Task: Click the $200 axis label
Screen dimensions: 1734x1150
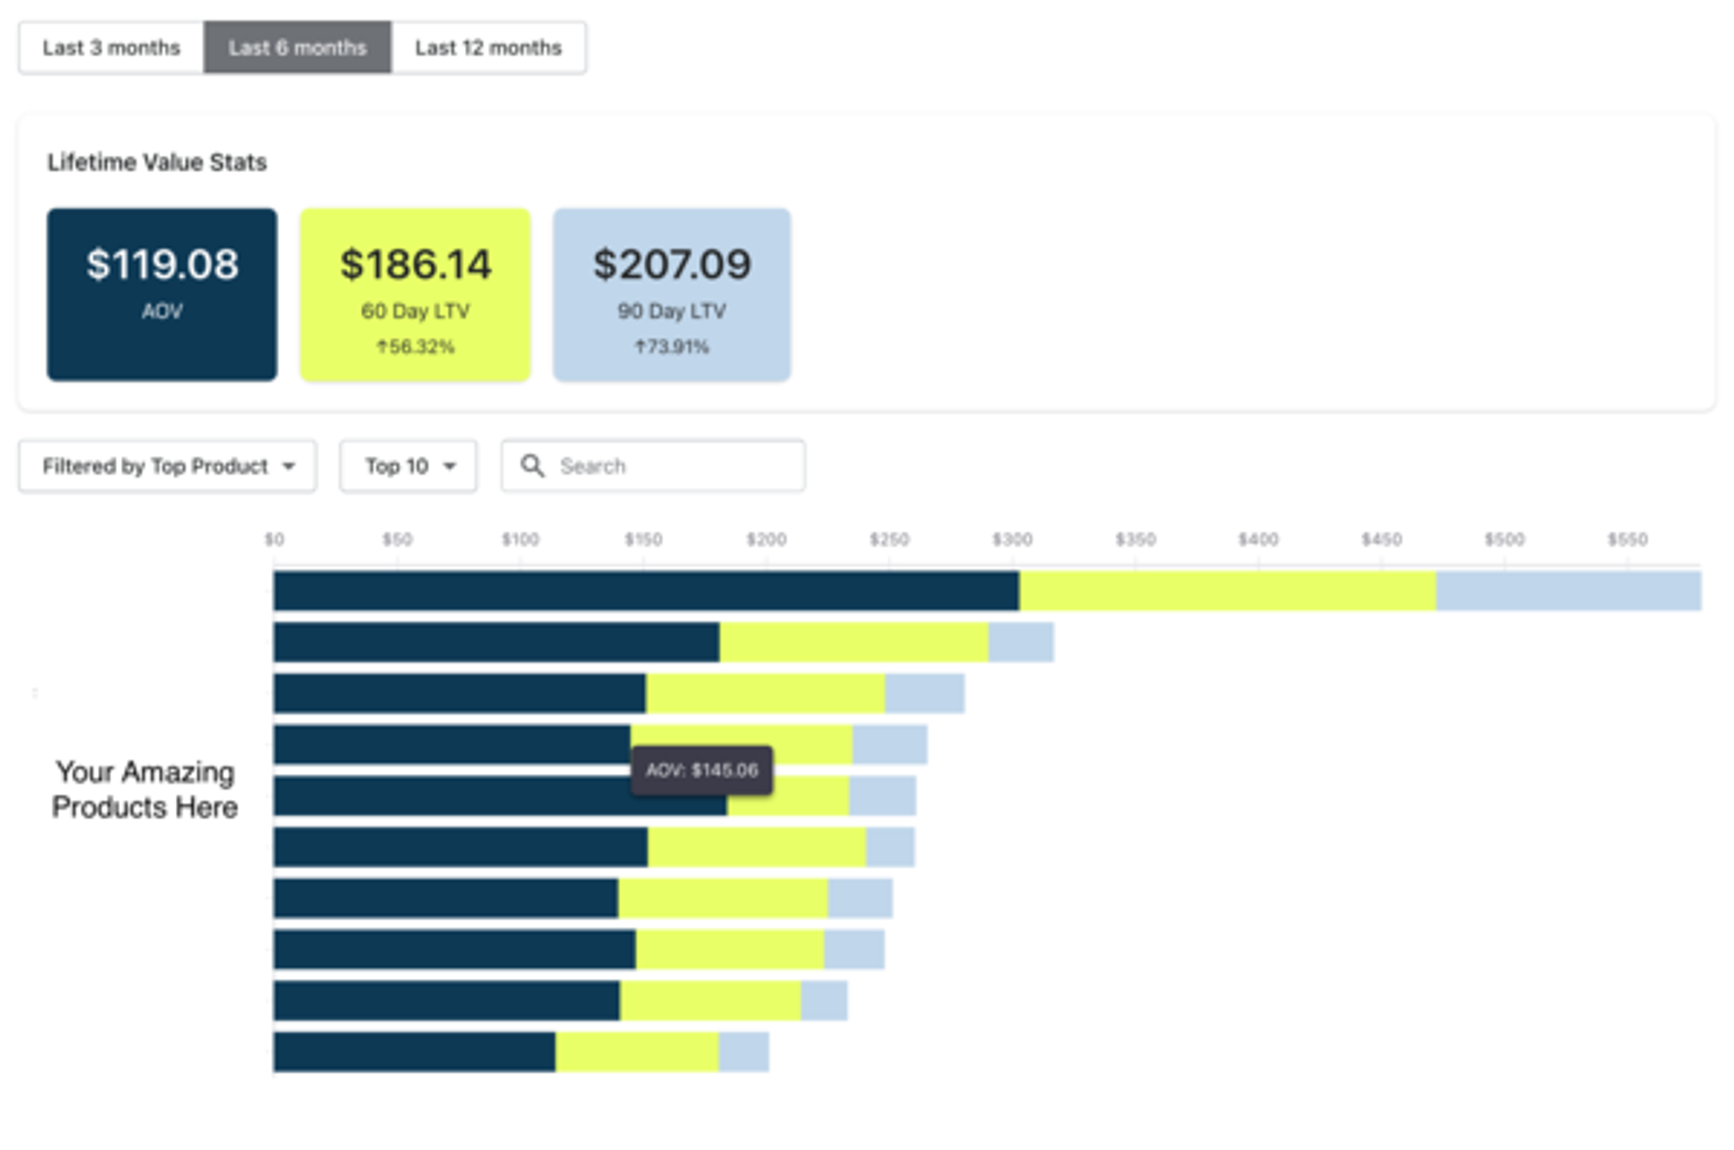Action: click(x=766, y=539)
